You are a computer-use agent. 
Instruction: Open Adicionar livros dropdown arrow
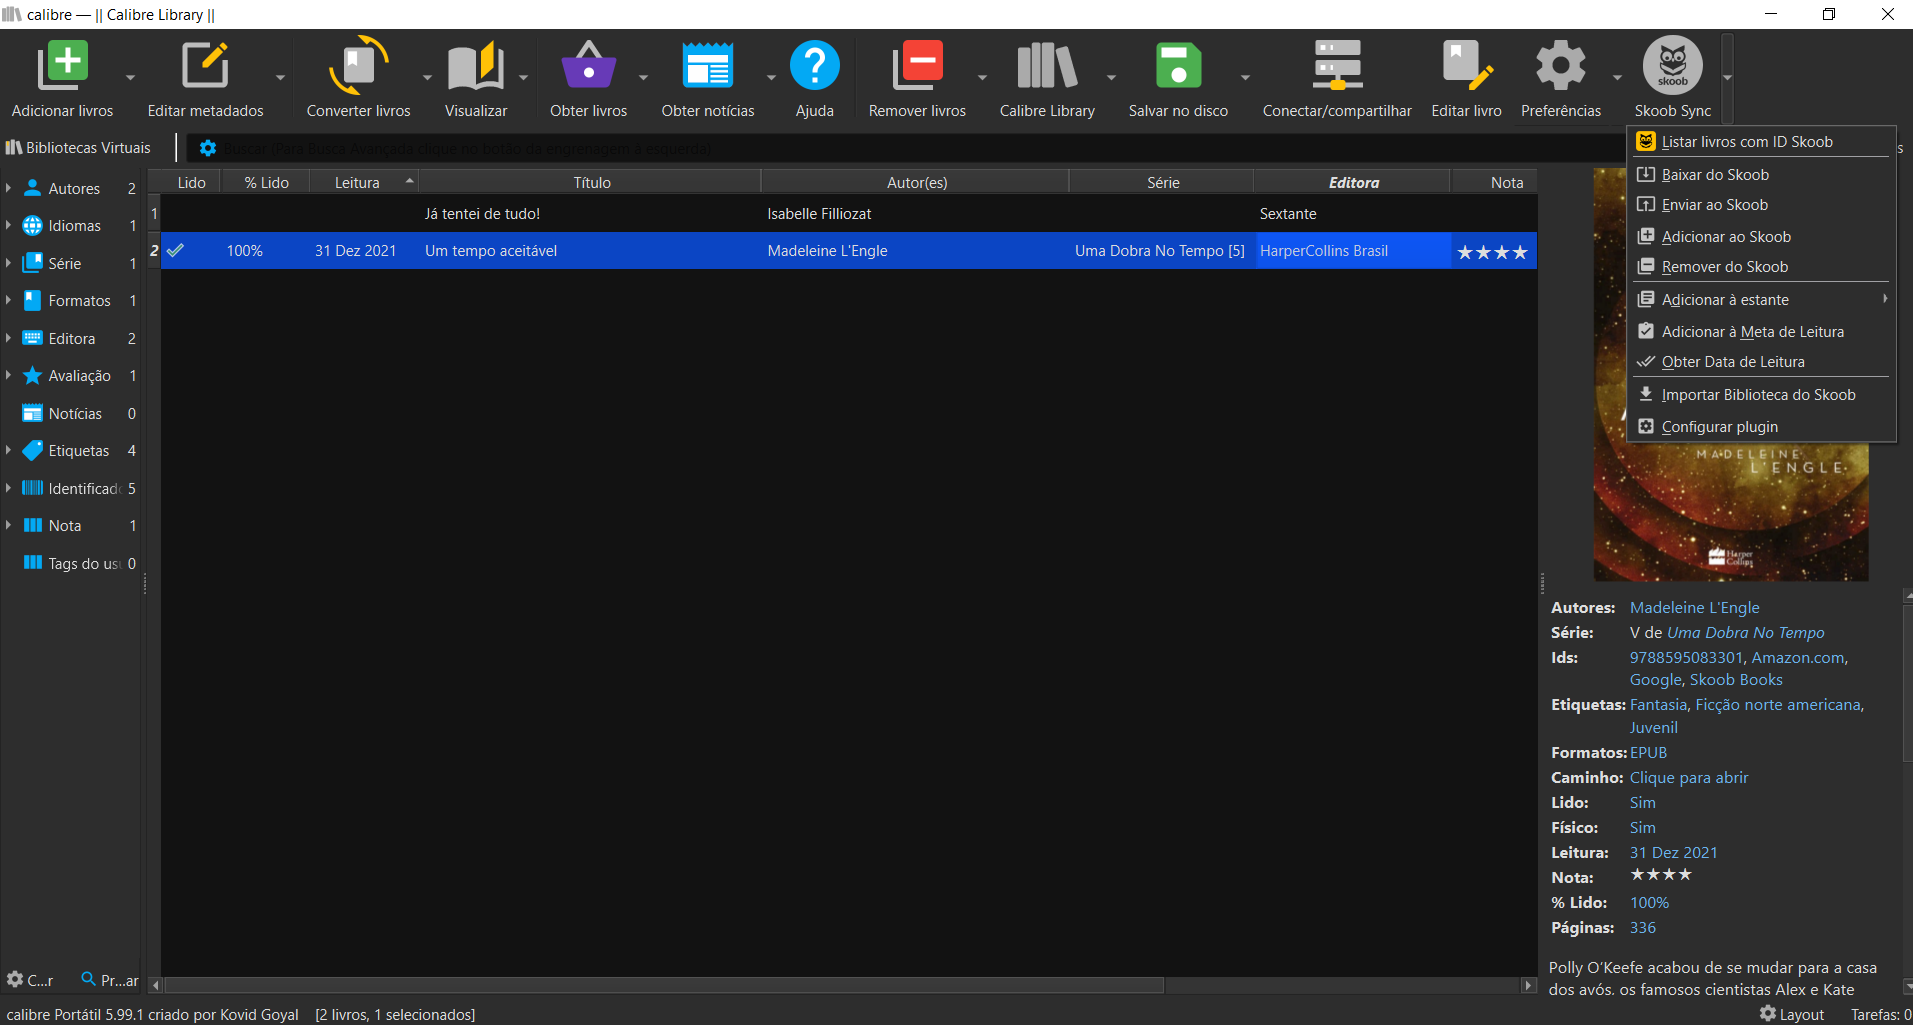coord(130,77)
